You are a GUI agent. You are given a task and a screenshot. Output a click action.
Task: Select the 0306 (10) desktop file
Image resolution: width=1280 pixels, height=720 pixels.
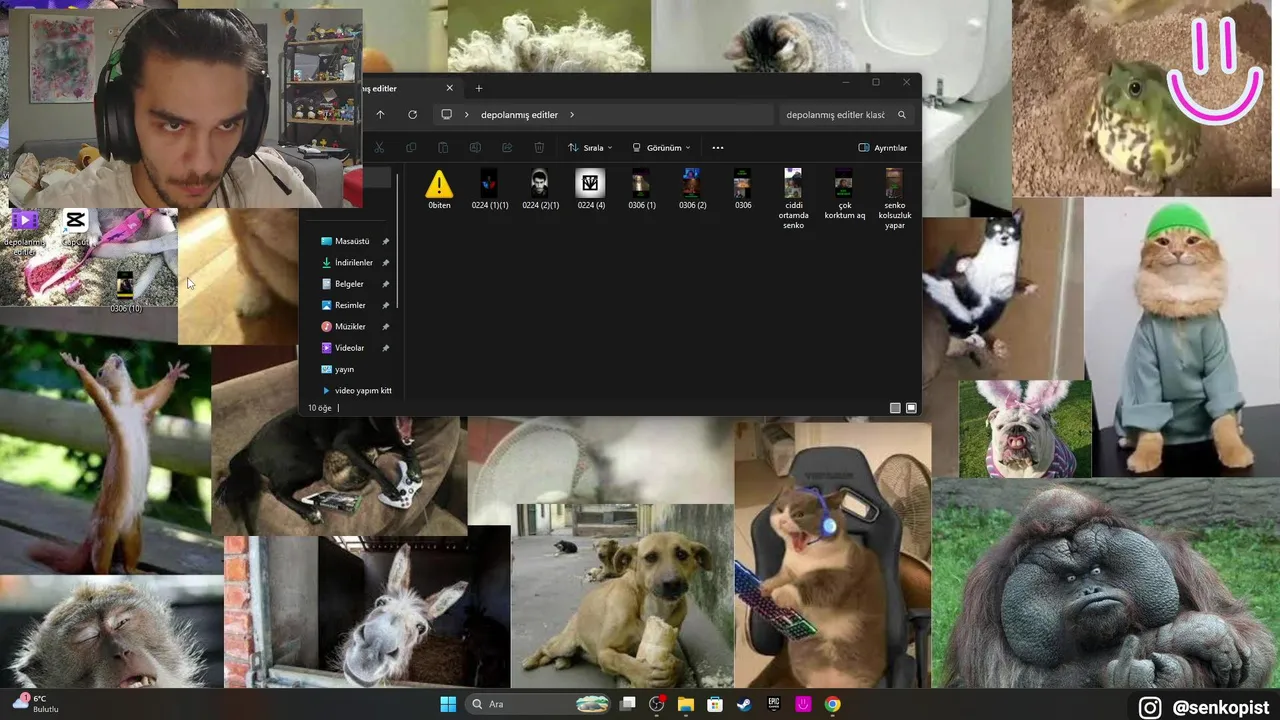coord(125,292)
